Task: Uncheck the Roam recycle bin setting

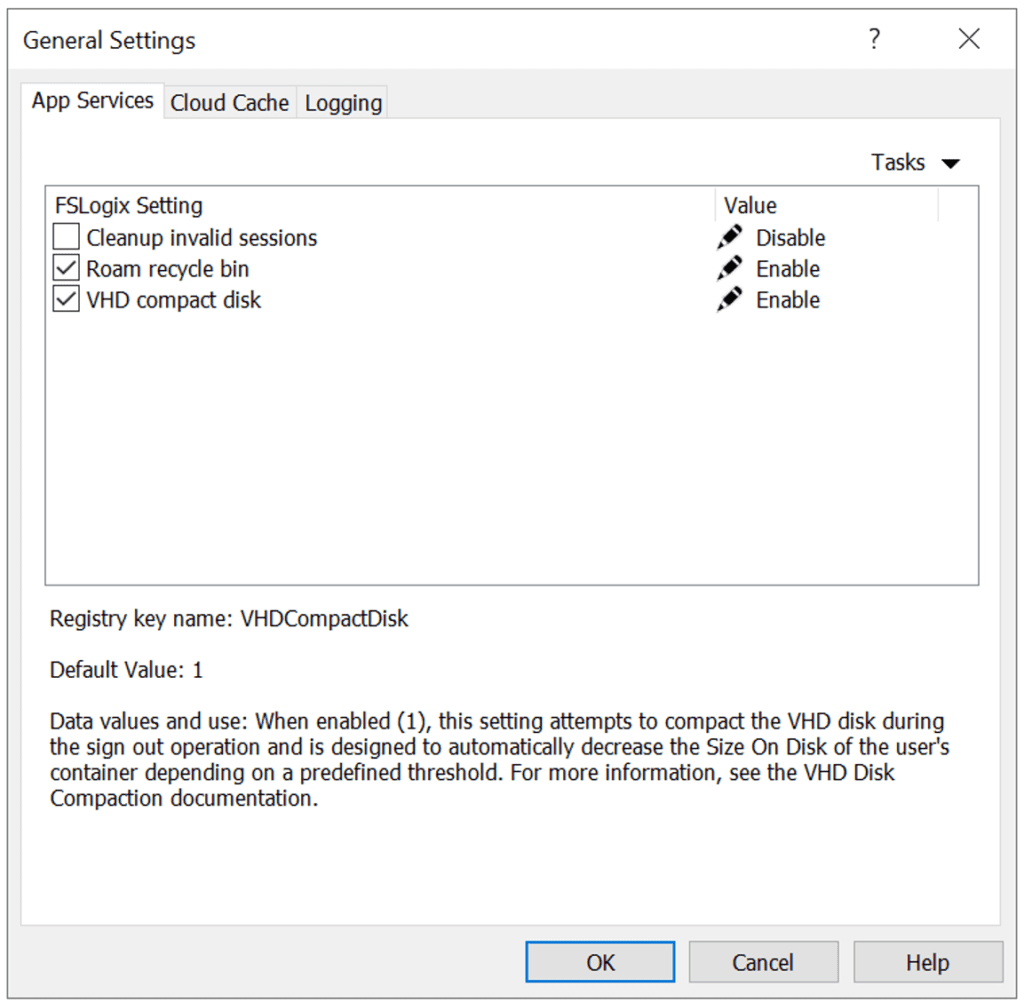Action: (65, 268)
